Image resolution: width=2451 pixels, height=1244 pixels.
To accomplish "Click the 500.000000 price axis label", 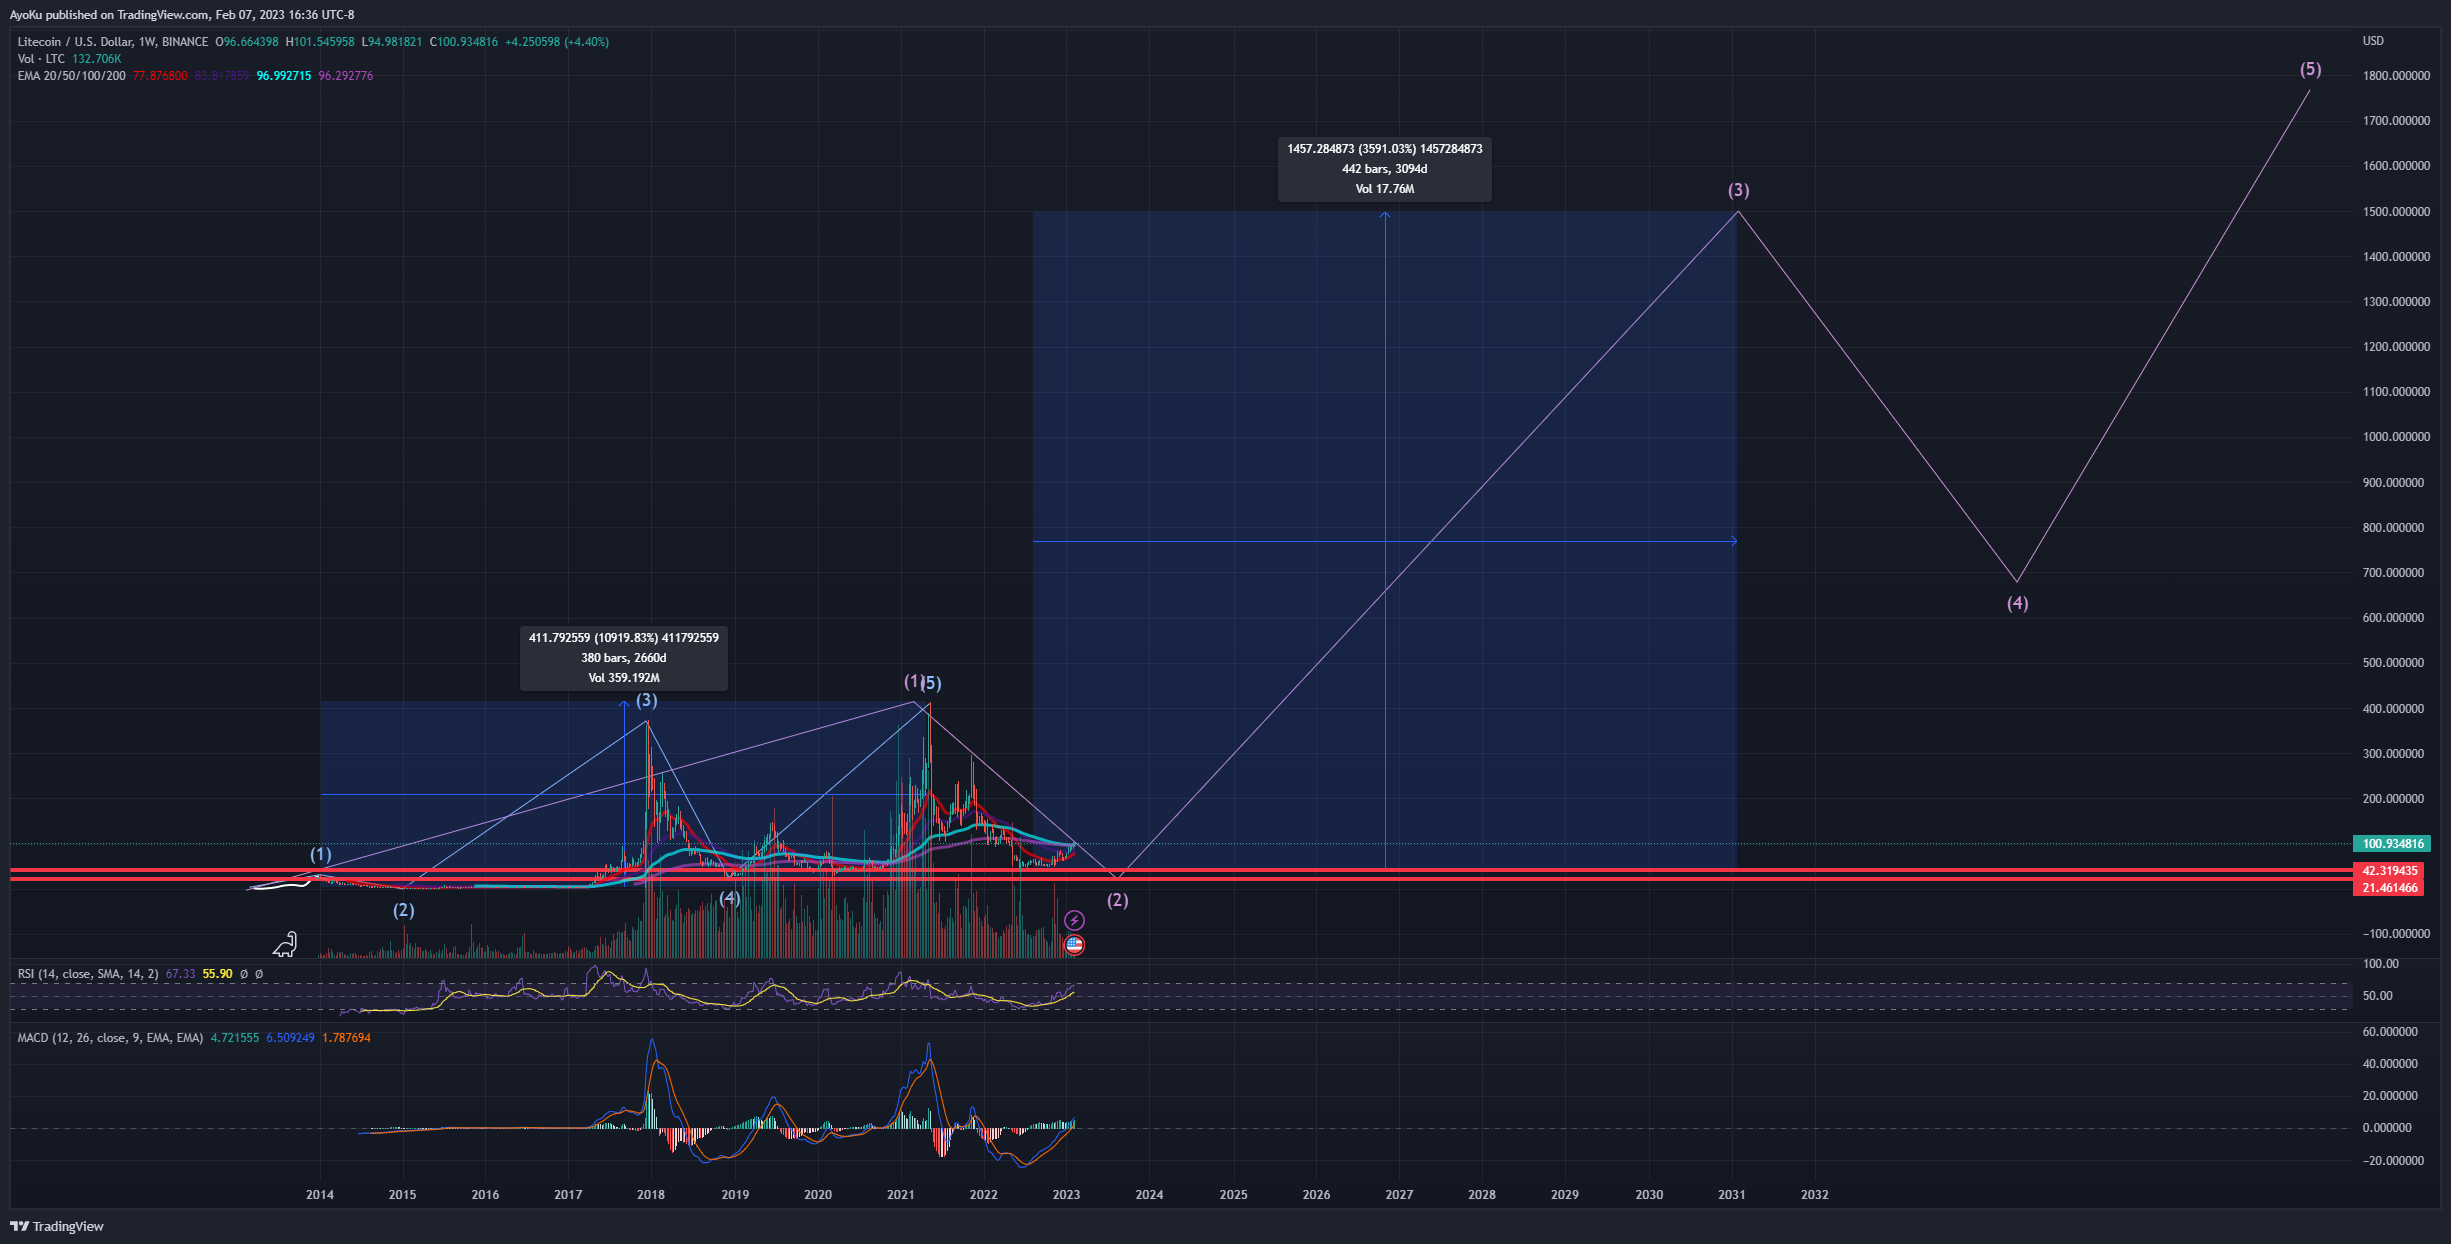I will 2393,663.
